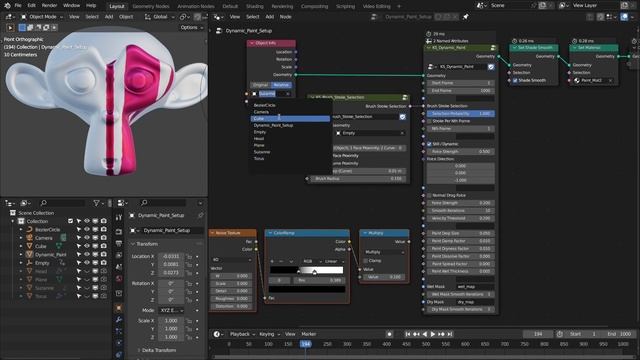Toggle Collection exclude checkbox in outliner
Viewport: 640px width, 360px height.
click(x=70, y=221)
